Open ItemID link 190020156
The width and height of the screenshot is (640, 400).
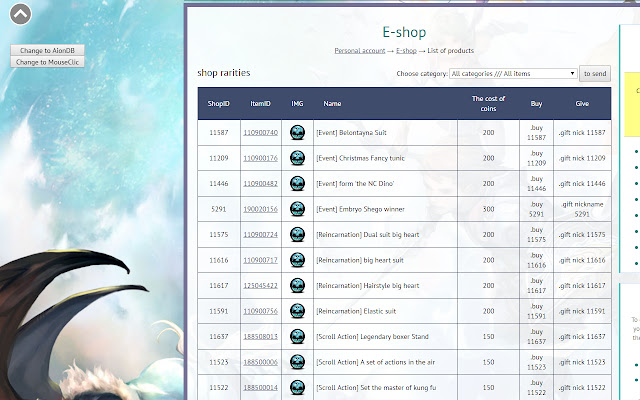pos(260,209)
